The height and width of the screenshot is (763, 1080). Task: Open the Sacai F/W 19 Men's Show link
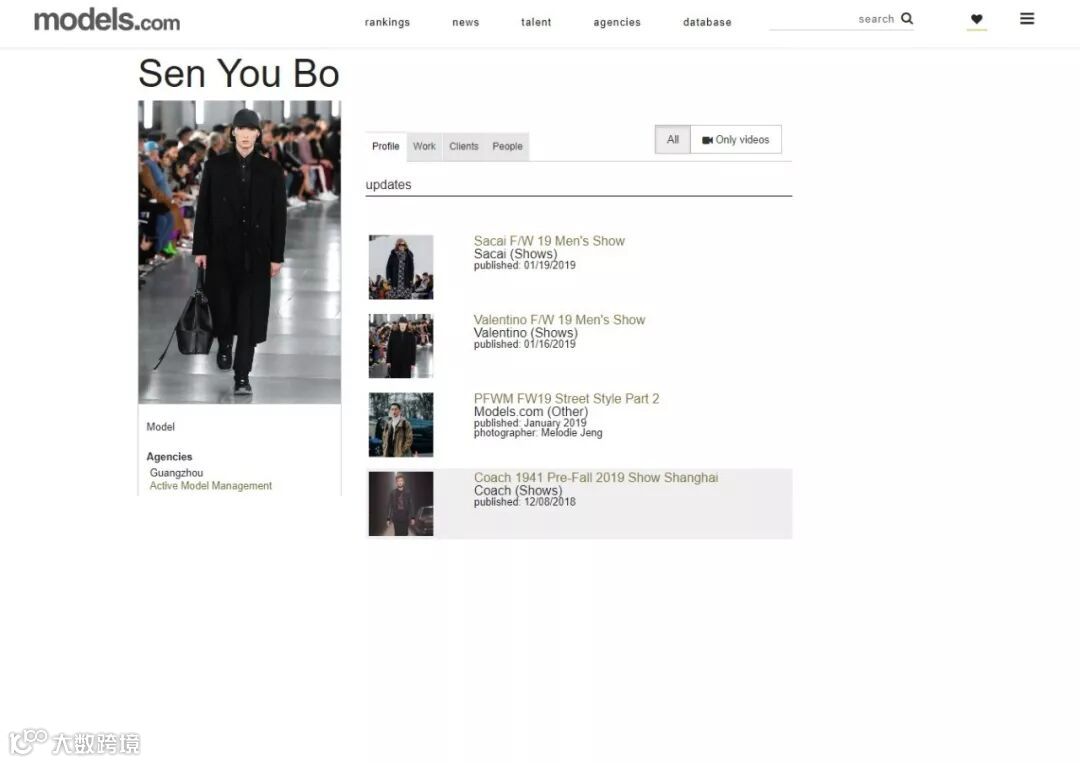[549, 241]
